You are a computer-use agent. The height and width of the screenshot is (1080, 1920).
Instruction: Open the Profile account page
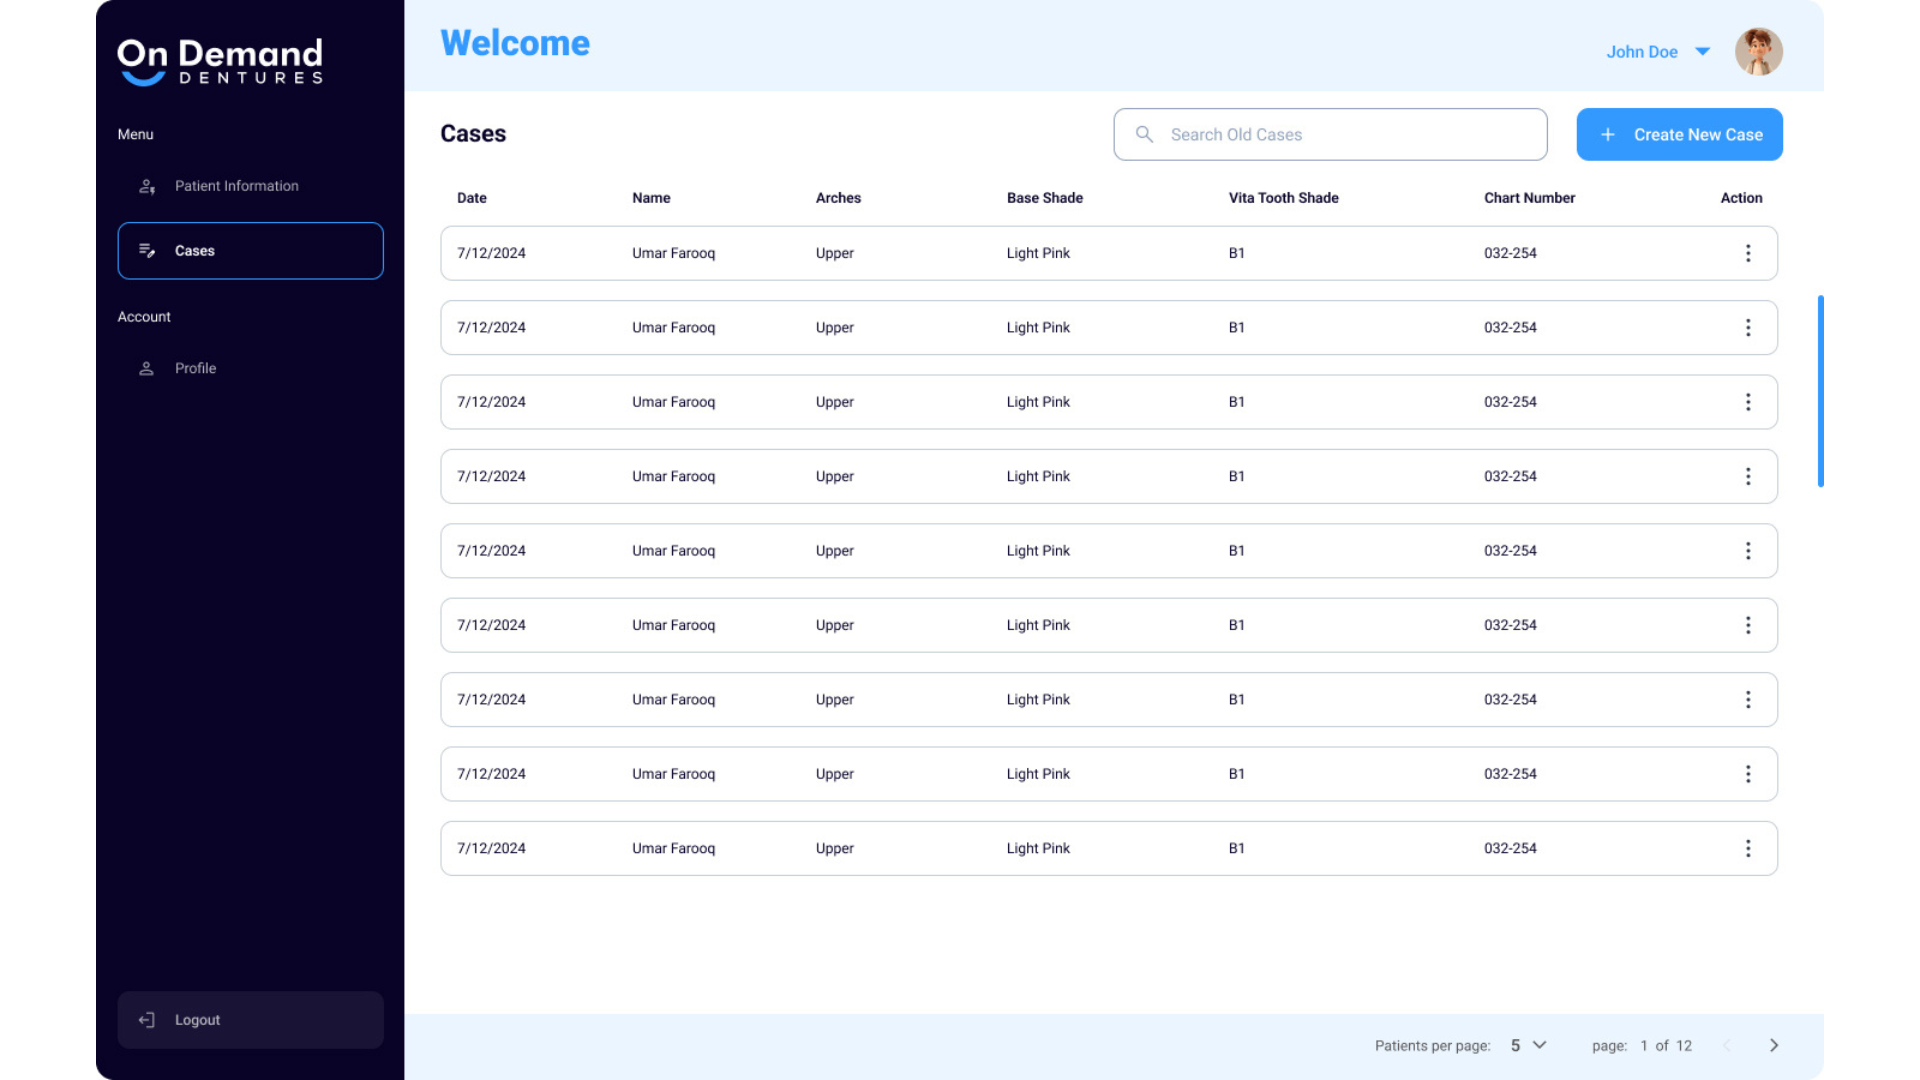pos(195,368)
